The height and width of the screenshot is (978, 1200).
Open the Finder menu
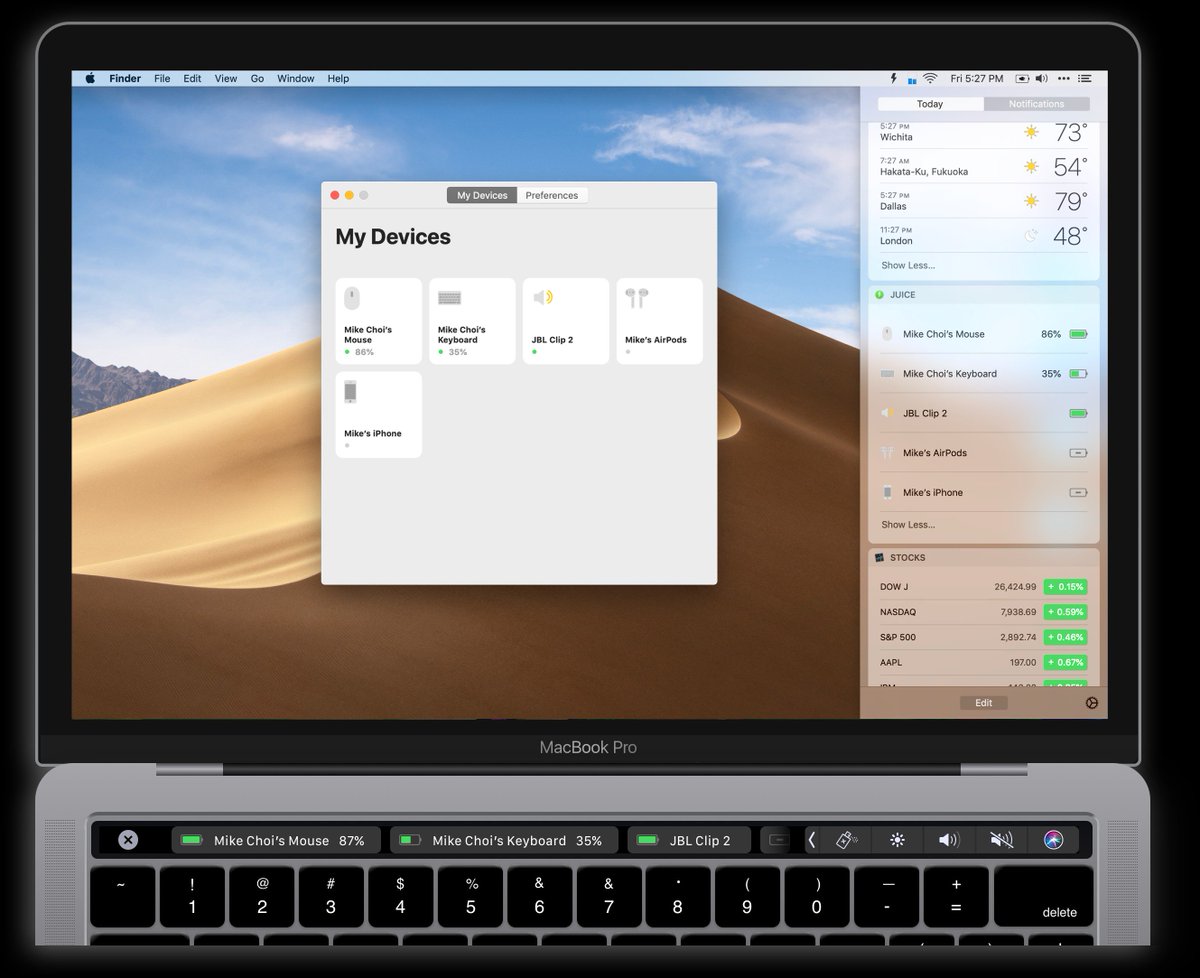point(125,78)
